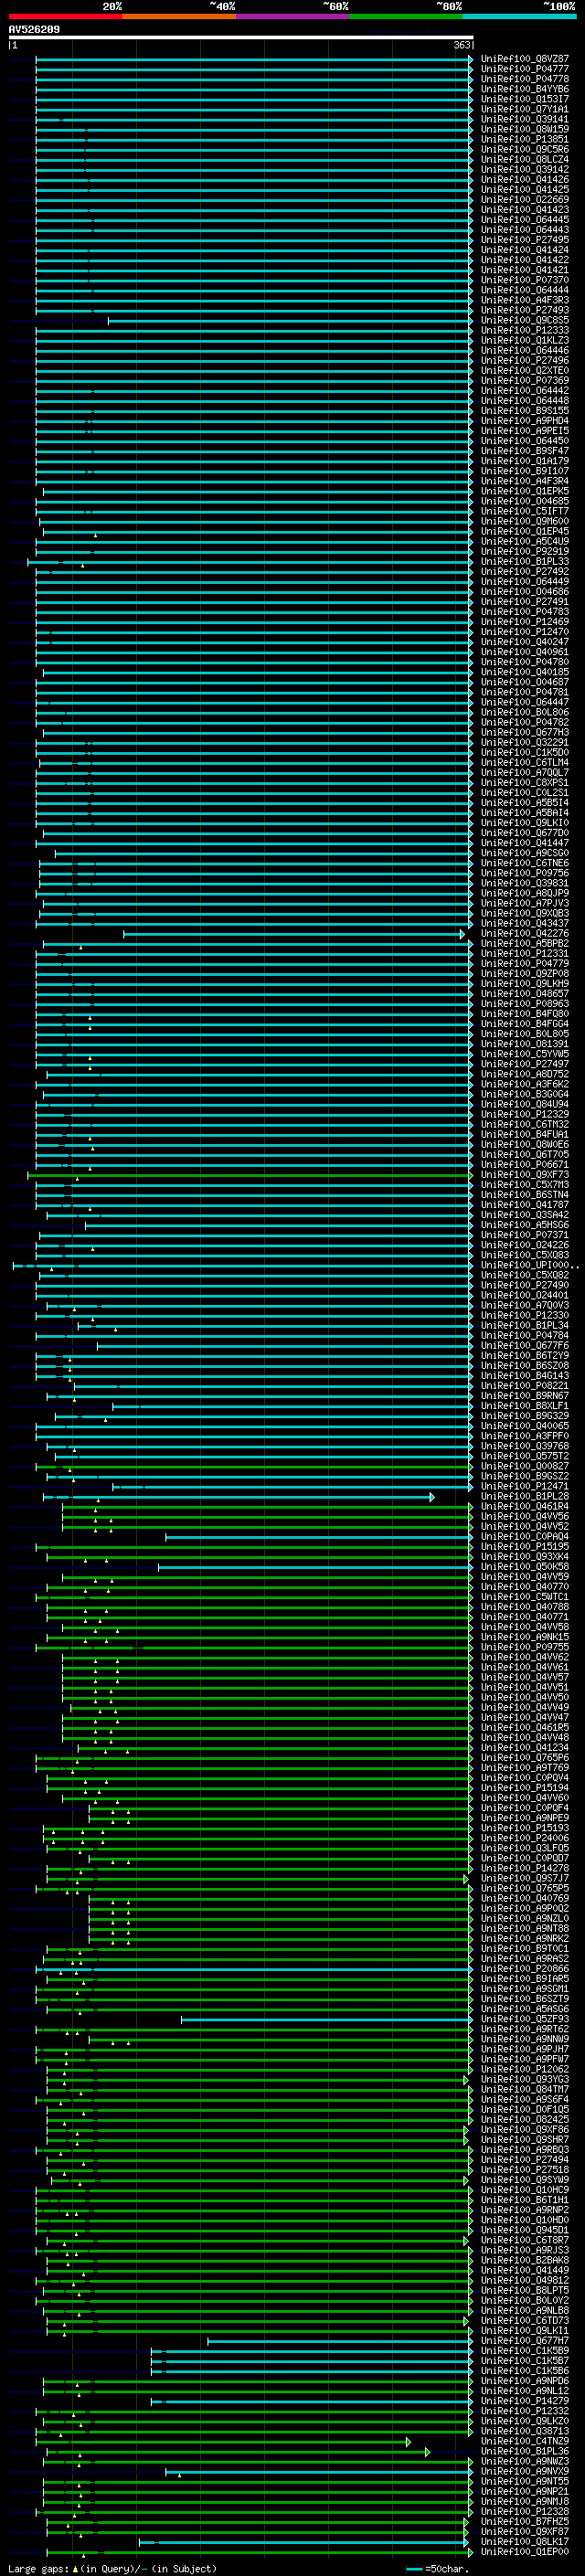Select label UniRef100_B2BAK8
This screenshot has width=585, height=2576.
coord(524,2260)
